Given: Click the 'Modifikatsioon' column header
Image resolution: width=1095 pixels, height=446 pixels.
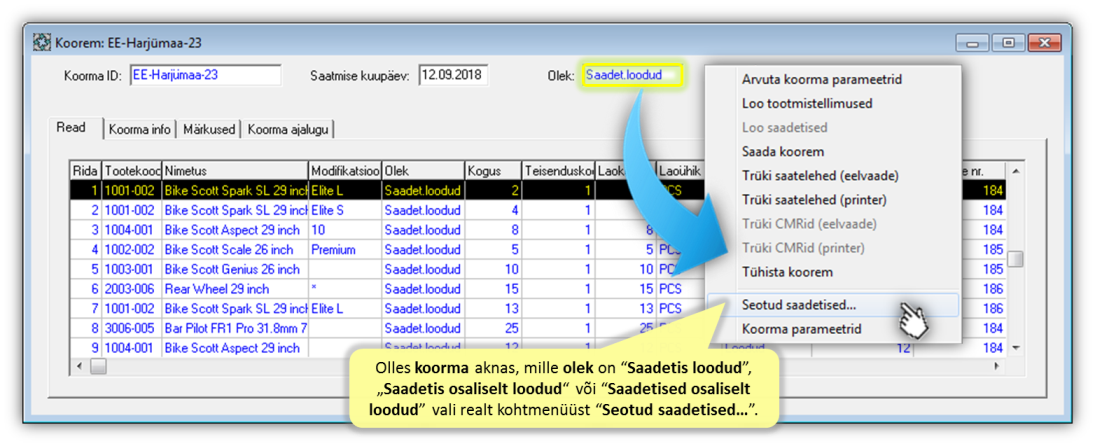Looking at the screenshot, I should pyautogui.click(x=346, y=171).
